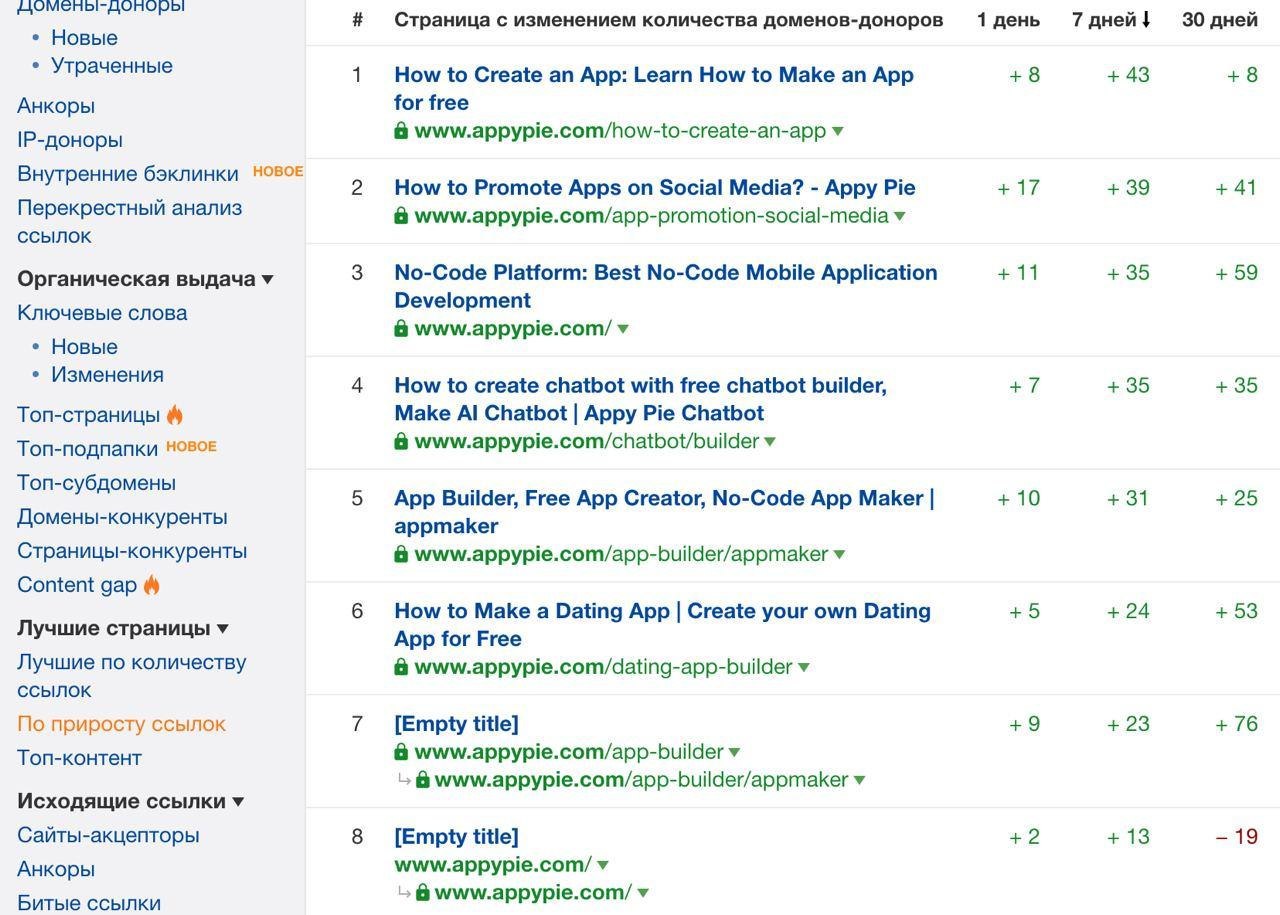Open Домены-конкуренты report
Image resolution: width=1280 pixels, height=915 pixels.
[122, 516]
